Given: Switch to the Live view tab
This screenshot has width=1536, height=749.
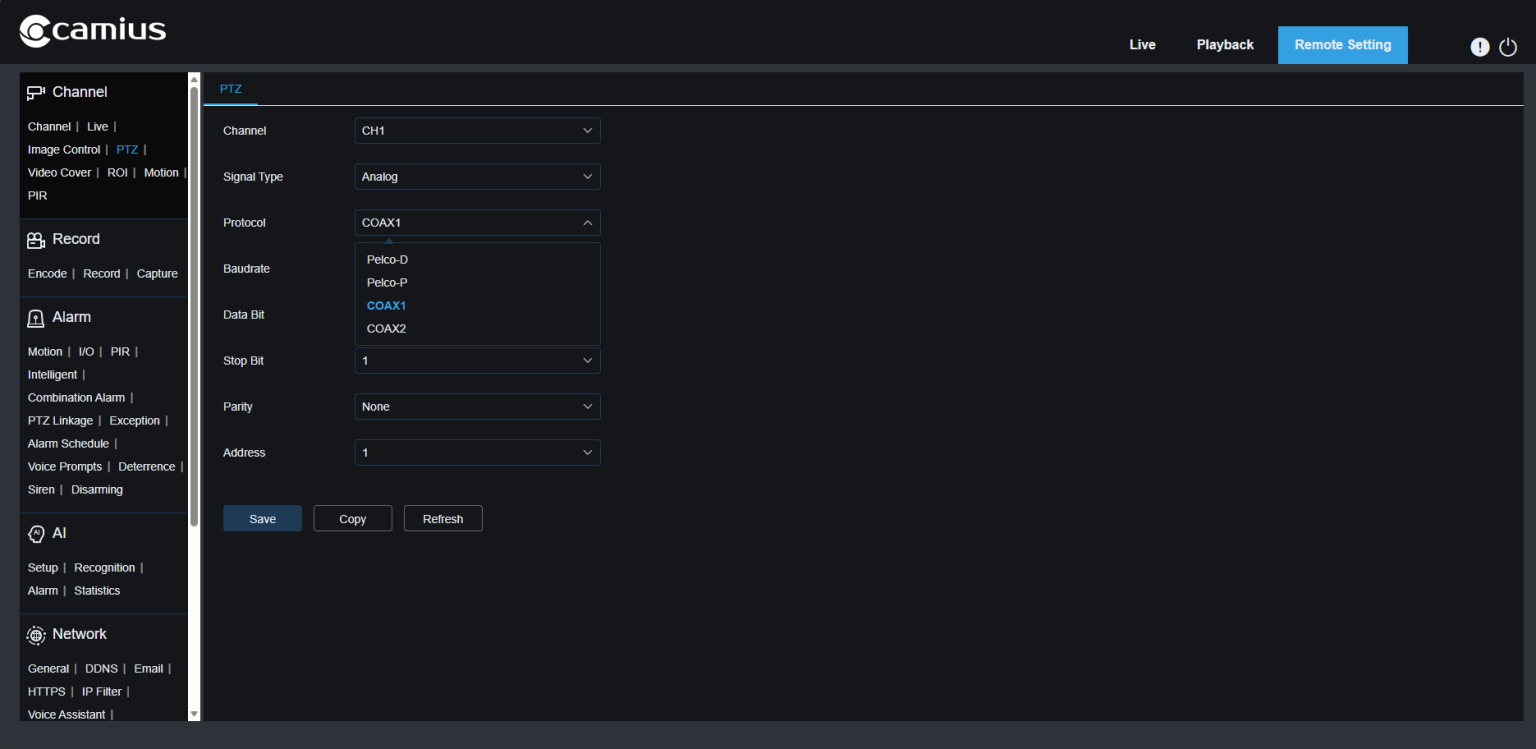Looking at the screenshot, I should pyautogui.click(x=1142, y=44).
